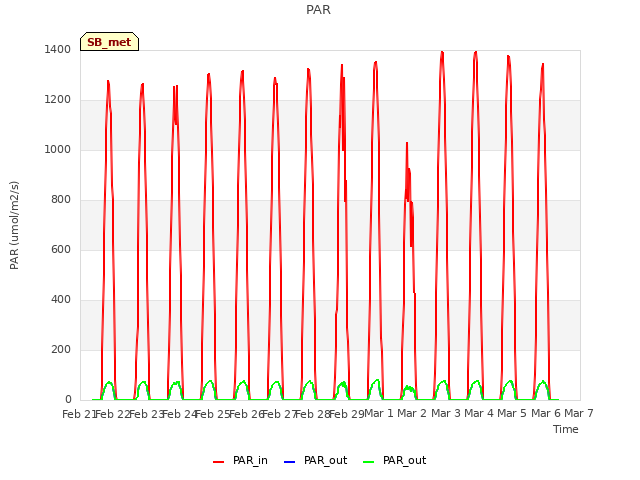The image size is (640, 480).
Task: Click the 200 y-axis tick label
Action: (x=61, y=349)
